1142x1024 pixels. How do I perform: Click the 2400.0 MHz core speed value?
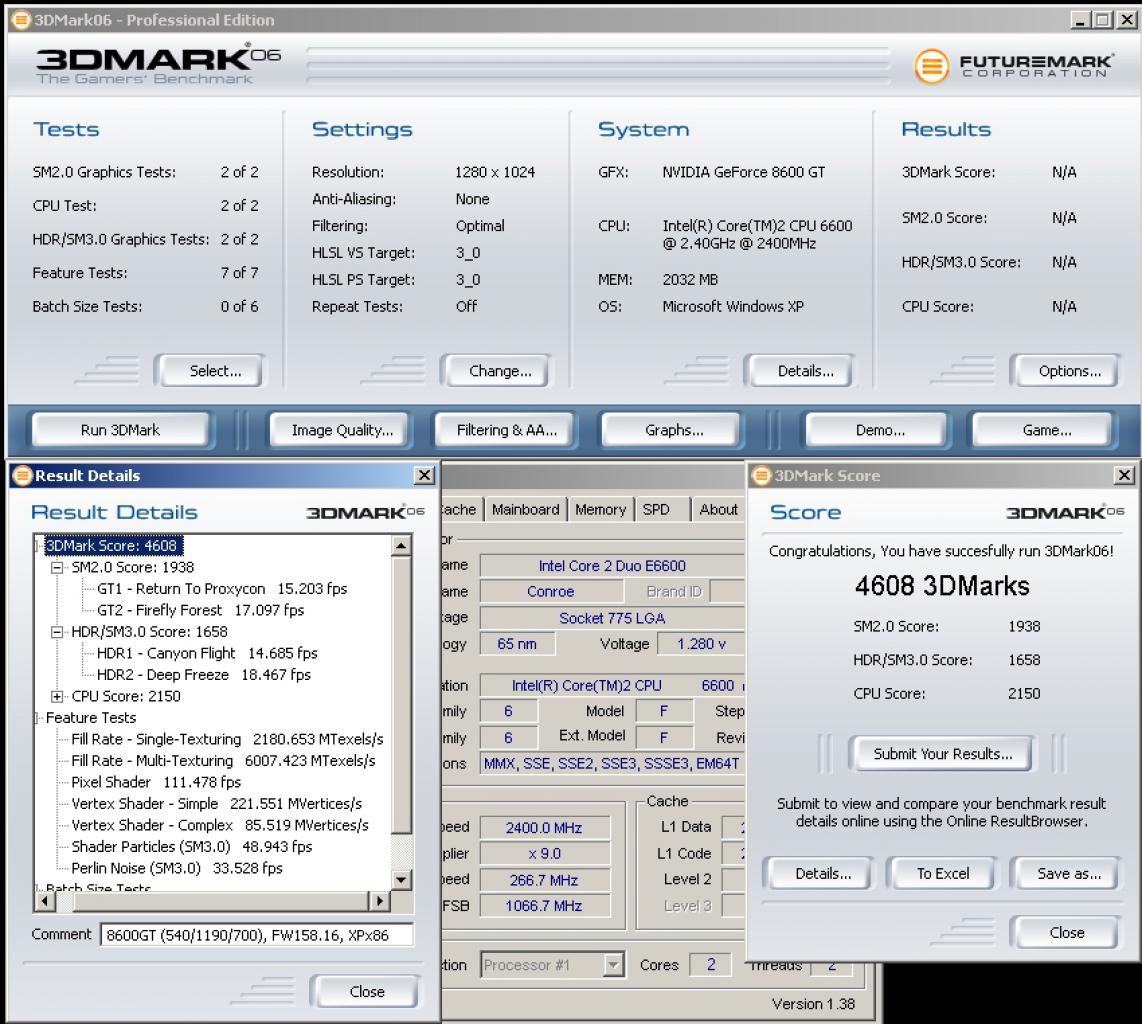(x=544, y=828)
